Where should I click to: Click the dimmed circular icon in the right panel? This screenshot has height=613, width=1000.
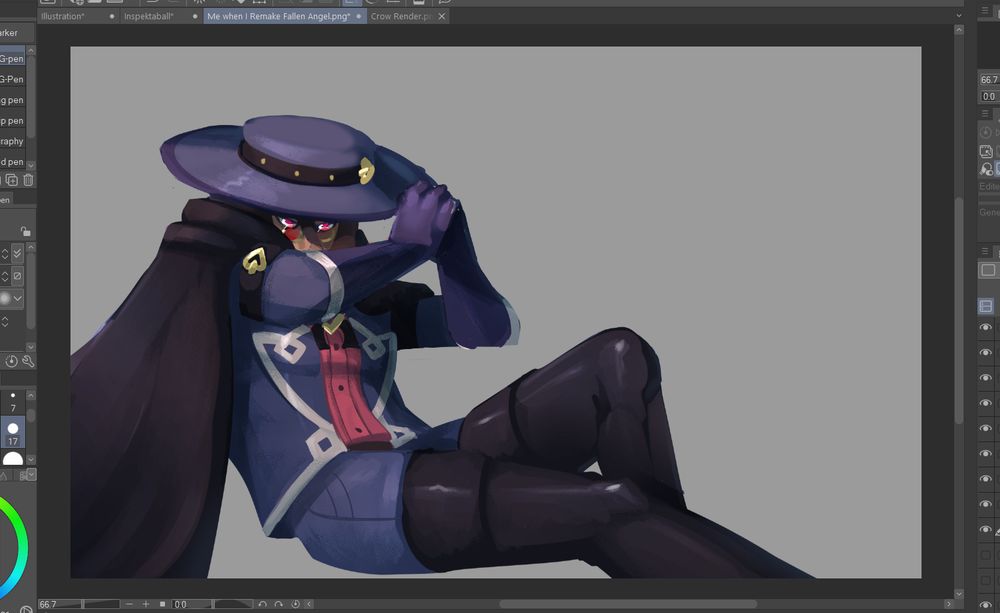(986, 132)
